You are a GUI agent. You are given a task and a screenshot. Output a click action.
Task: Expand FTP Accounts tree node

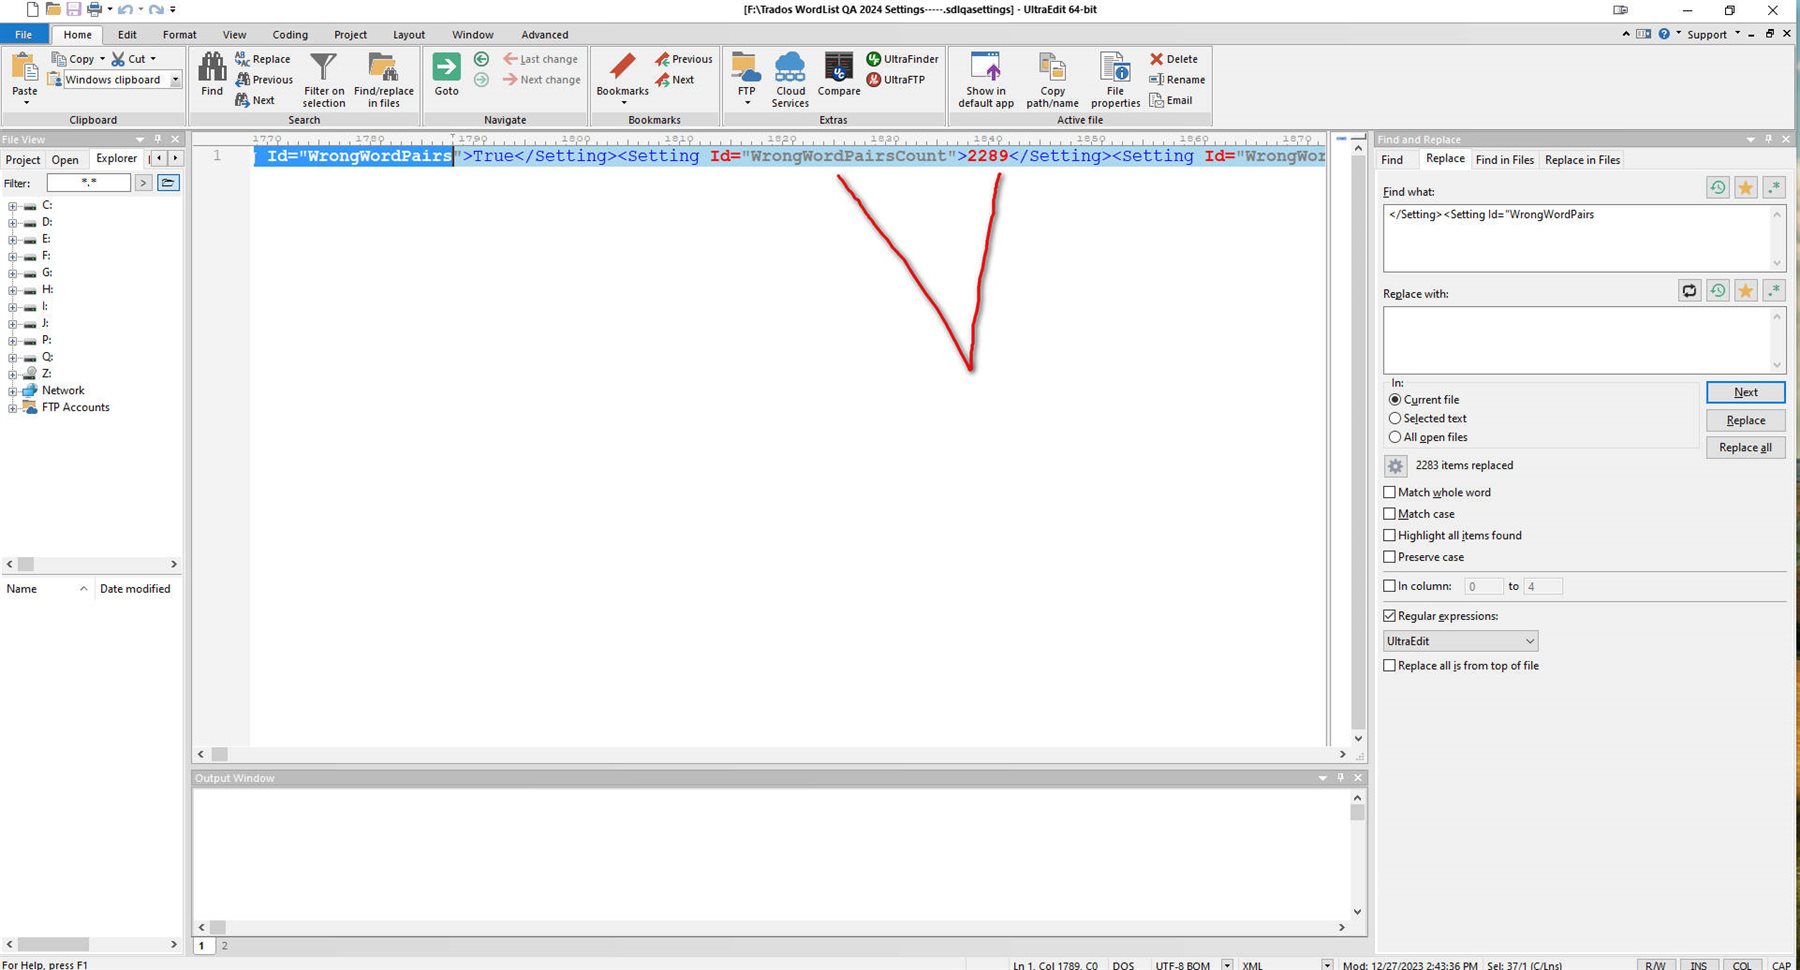(13, 408)
